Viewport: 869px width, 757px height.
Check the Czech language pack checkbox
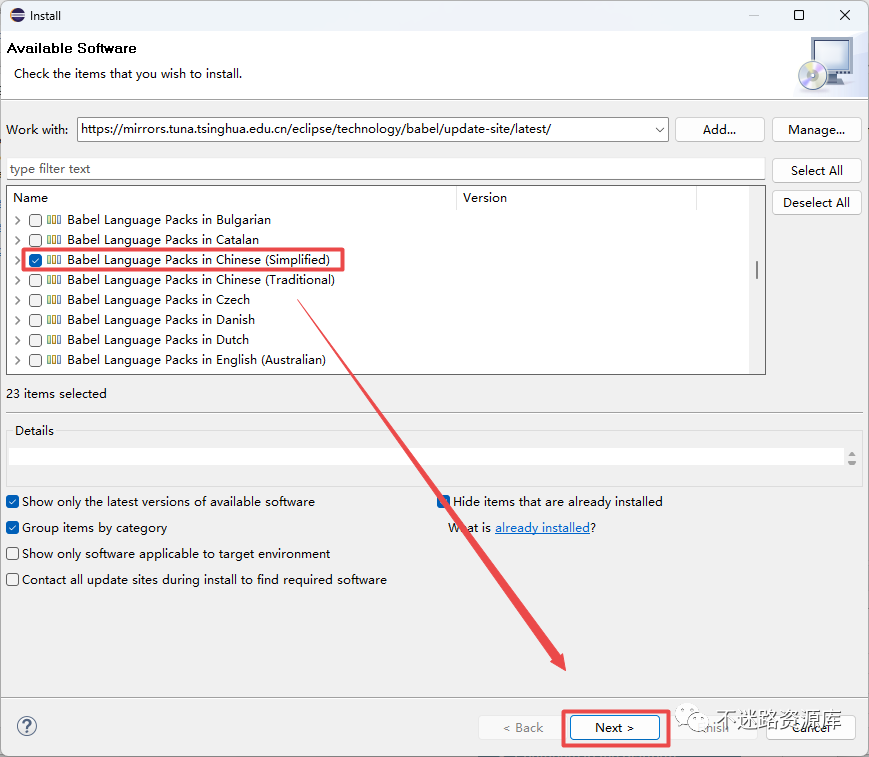coord(35,300)
